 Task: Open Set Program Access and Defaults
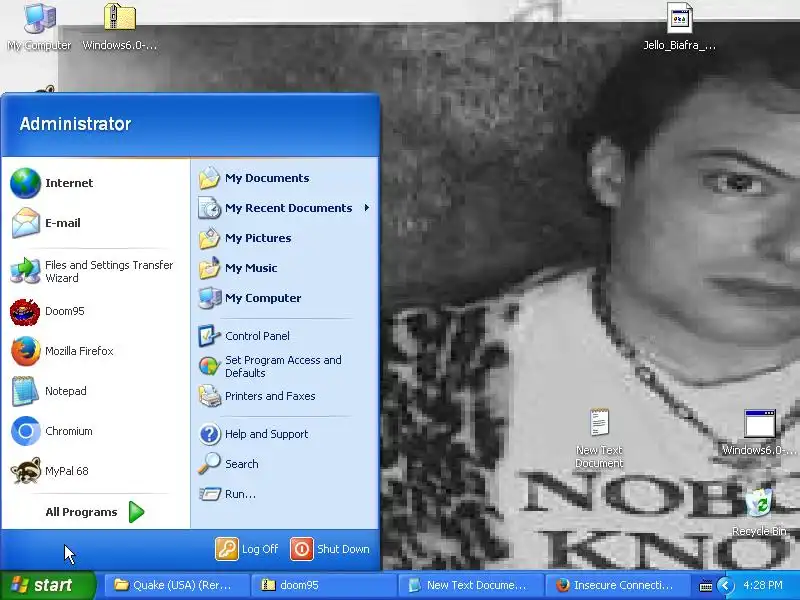(x=285, y=366)
